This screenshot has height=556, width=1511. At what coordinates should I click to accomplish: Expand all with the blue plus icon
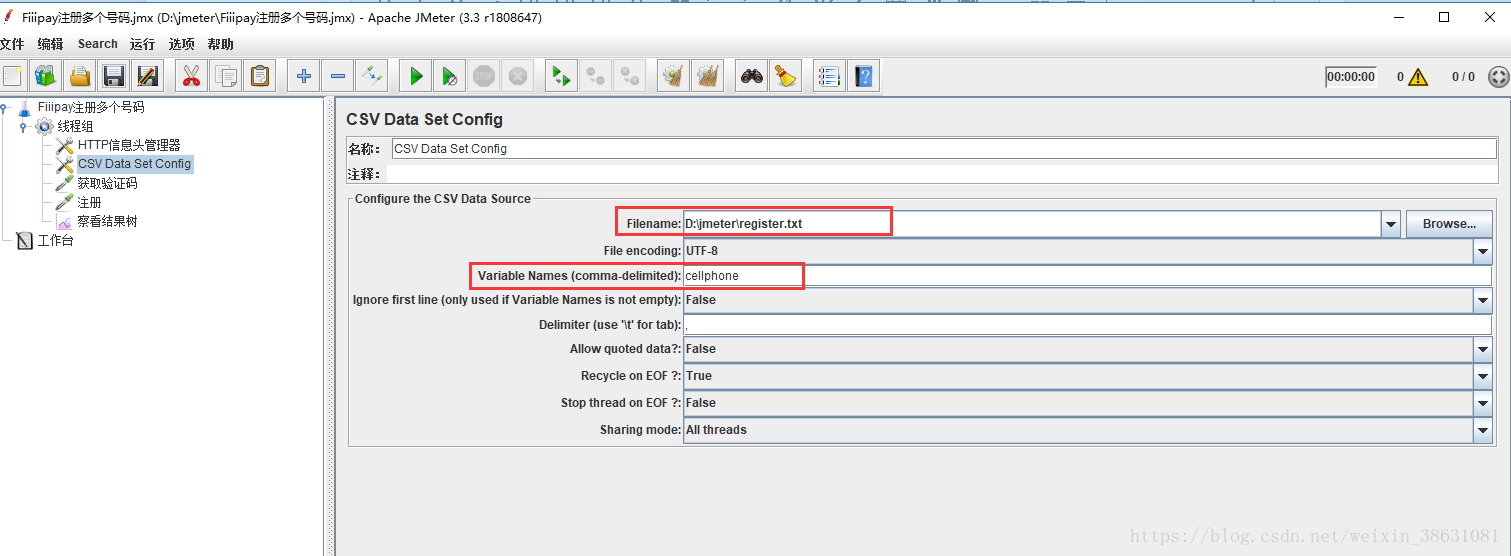point(304,76)
